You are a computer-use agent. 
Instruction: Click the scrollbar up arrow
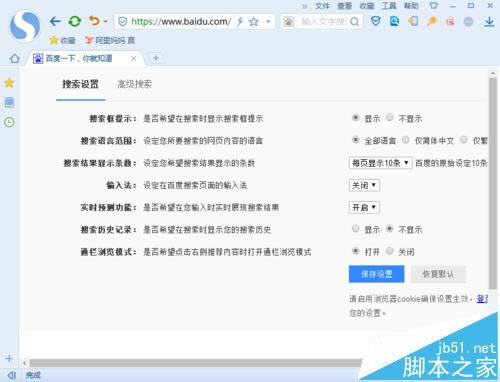492,73
